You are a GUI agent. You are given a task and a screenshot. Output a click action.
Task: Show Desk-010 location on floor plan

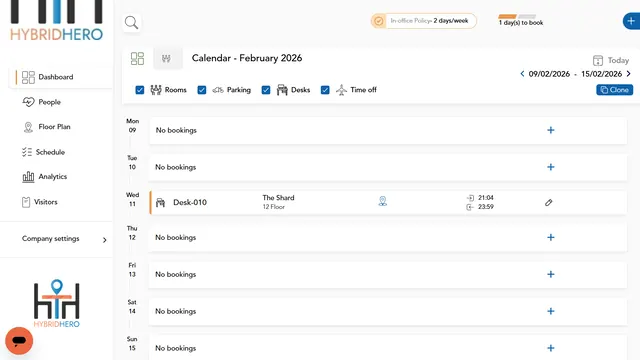tap(382, 201)
